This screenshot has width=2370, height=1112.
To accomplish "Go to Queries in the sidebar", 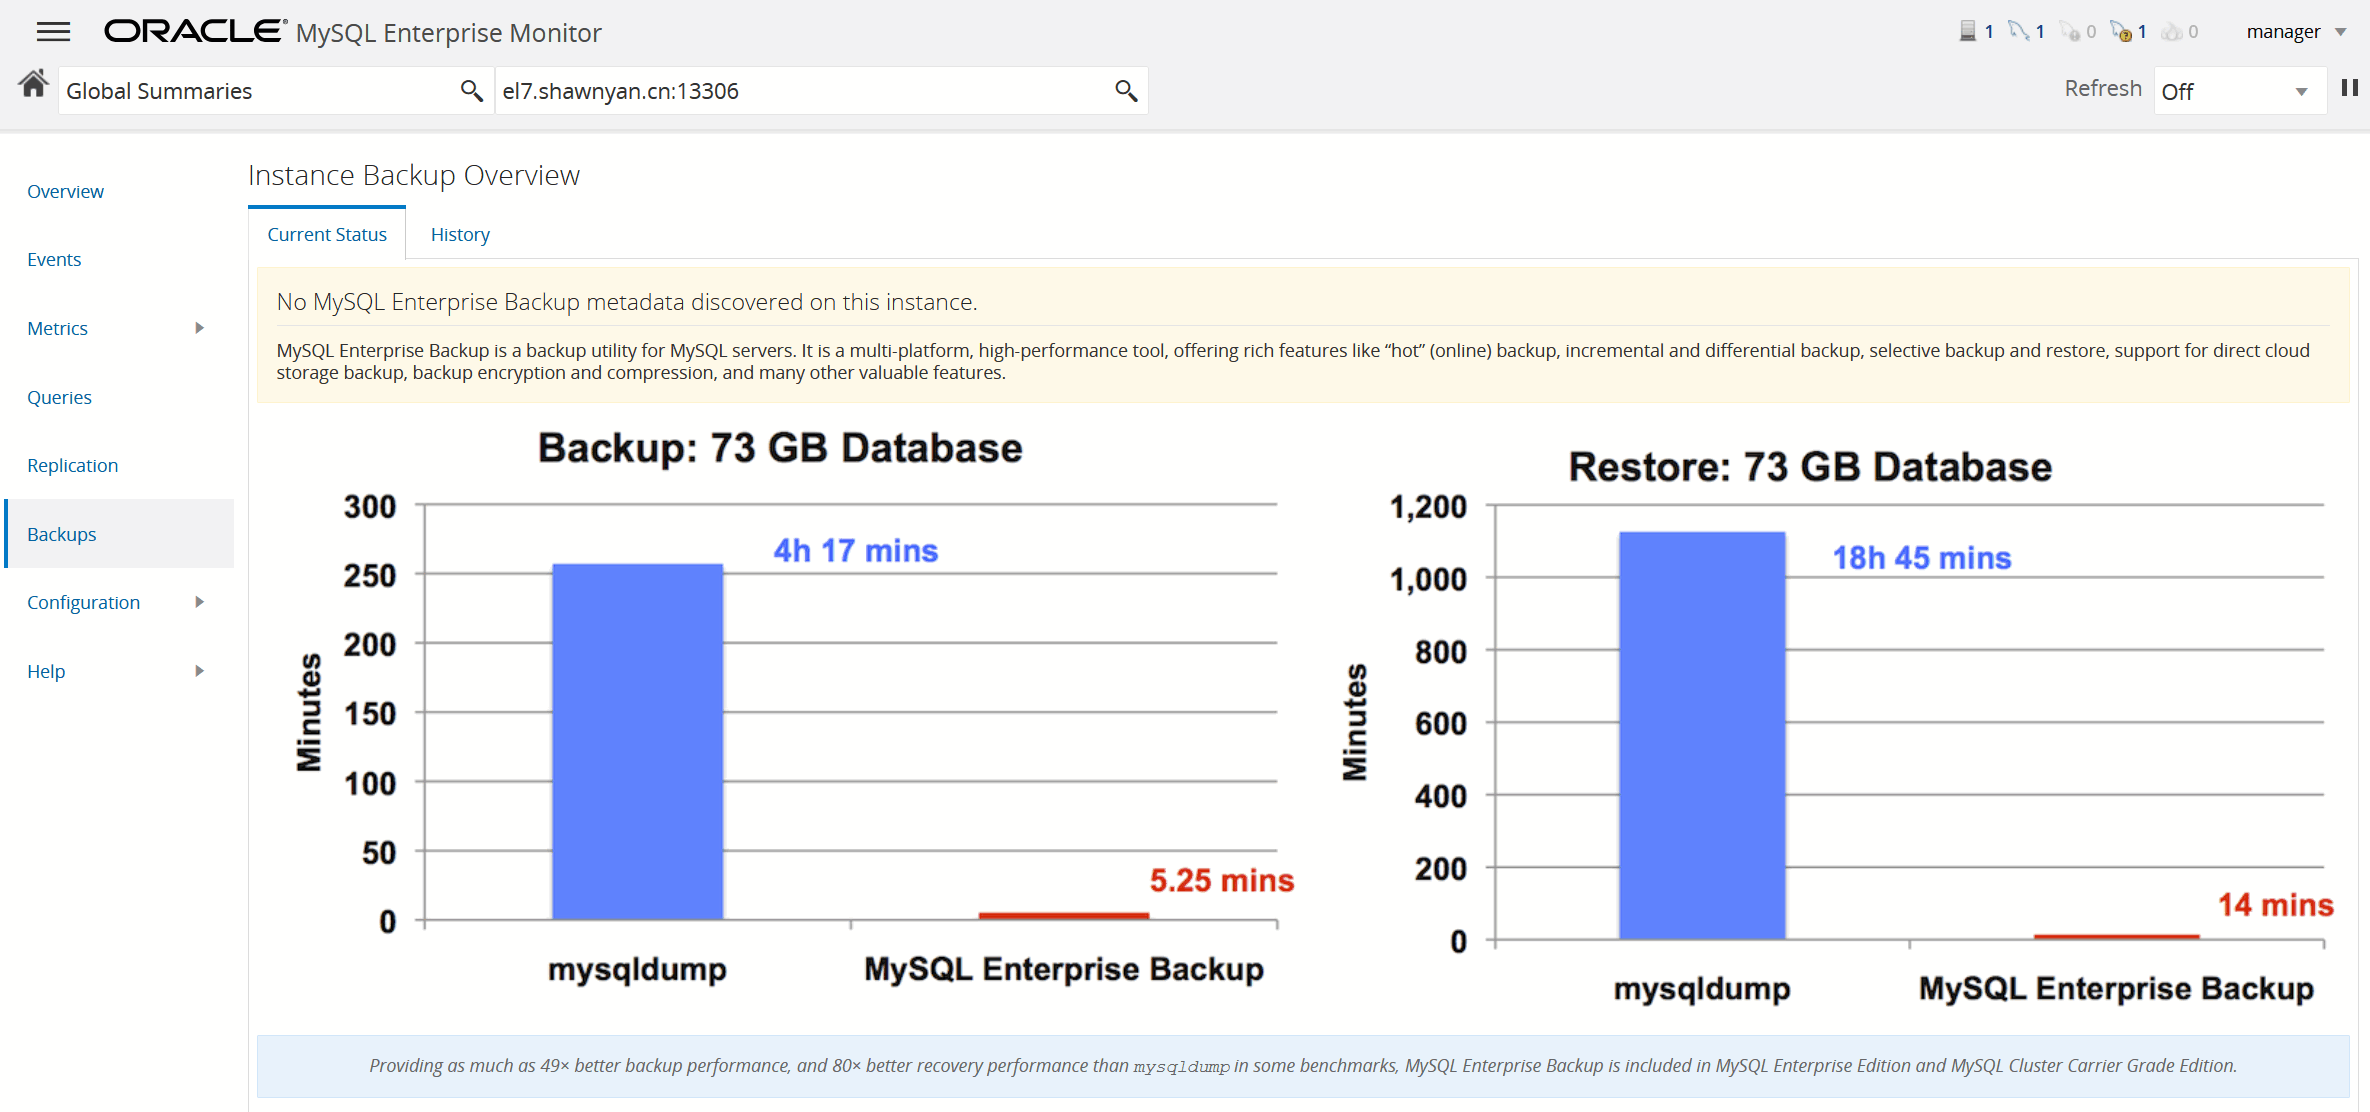I will (59, 397).
